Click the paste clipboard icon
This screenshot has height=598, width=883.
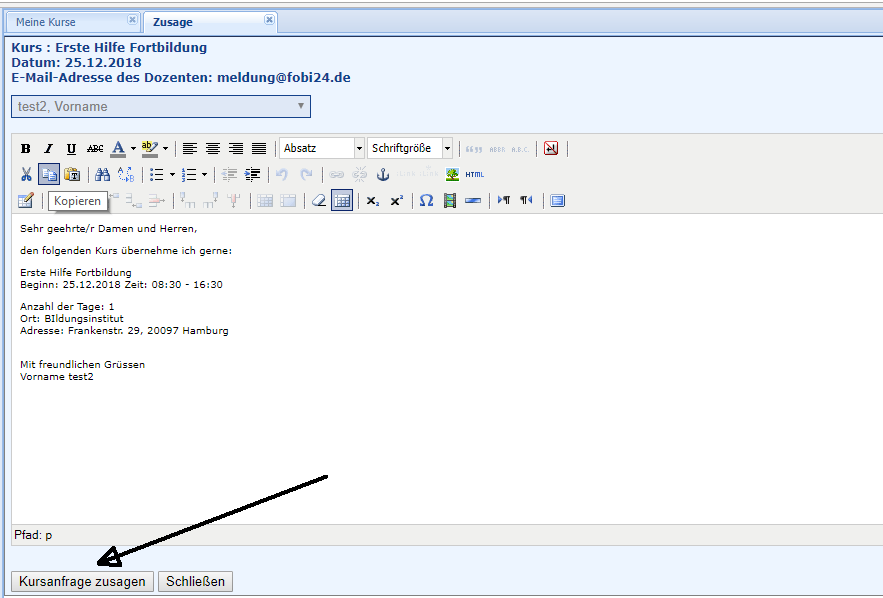[72, 174]
